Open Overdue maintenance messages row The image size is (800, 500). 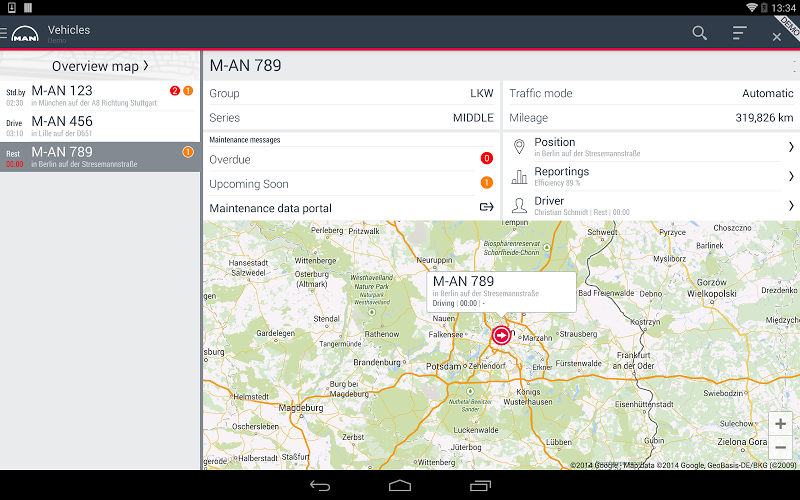coord(351,159)
